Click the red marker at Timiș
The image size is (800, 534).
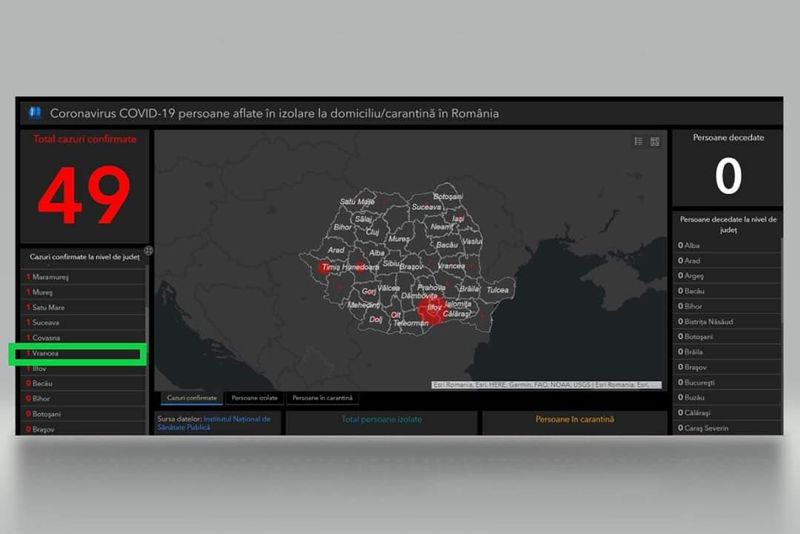(324, 268)
